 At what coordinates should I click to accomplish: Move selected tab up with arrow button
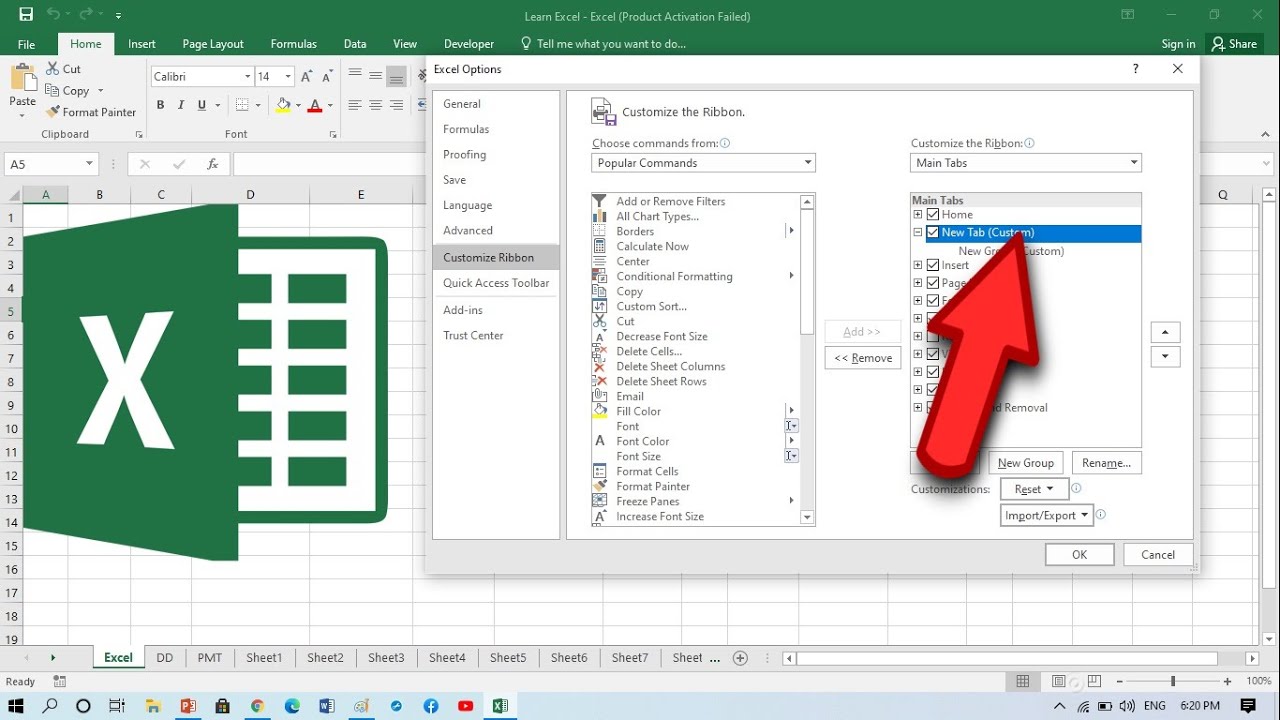[x=1165, y=332]
